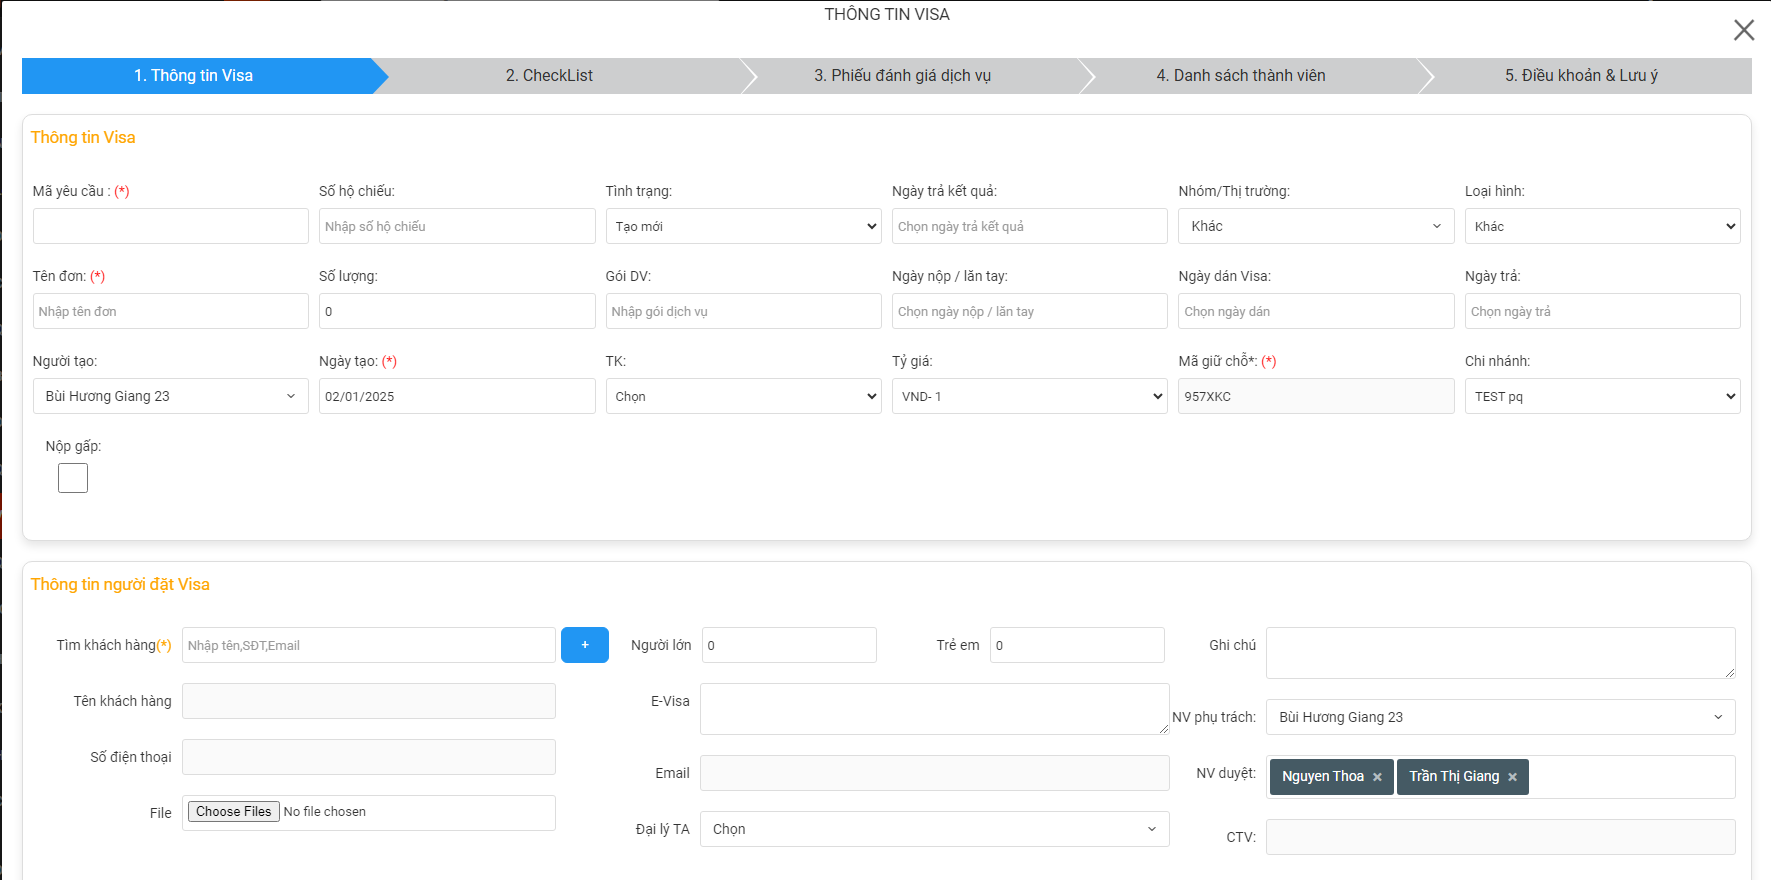Screen dimensions: 1771x880
Task: Click the Ghi chú text area
Action: point(1499,652)
